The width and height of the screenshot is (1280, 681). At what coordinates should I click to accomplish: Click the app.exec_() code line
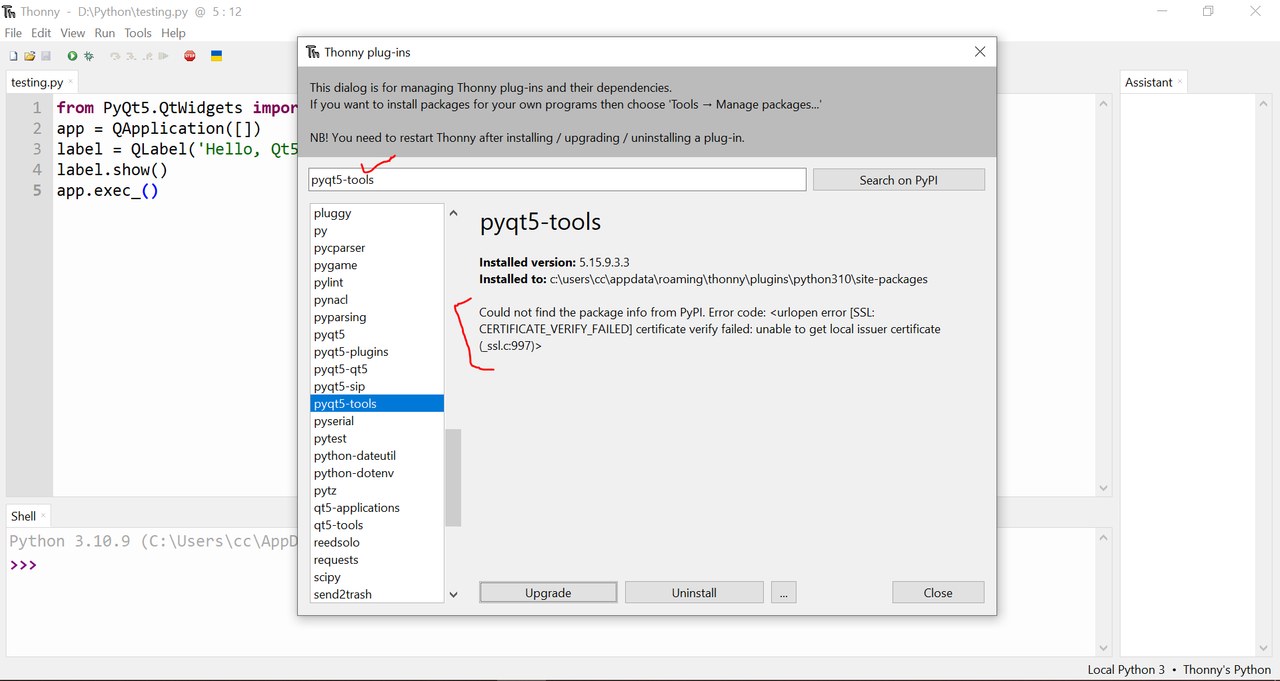pyautogui.click(x=107, y=191)
